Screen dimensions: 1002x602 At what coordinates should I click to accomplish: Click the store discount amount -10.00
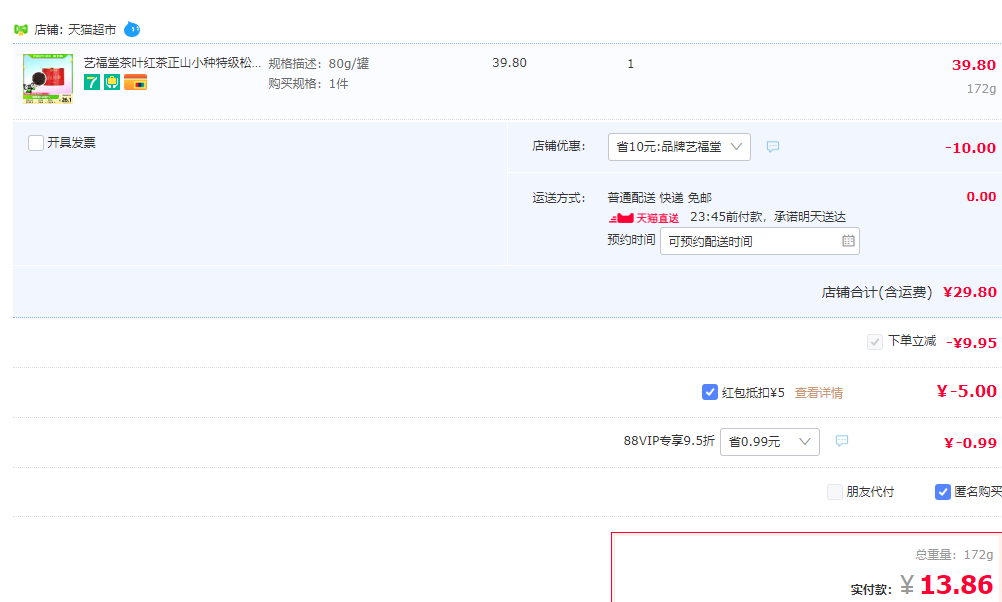click(x=970, y=148)
